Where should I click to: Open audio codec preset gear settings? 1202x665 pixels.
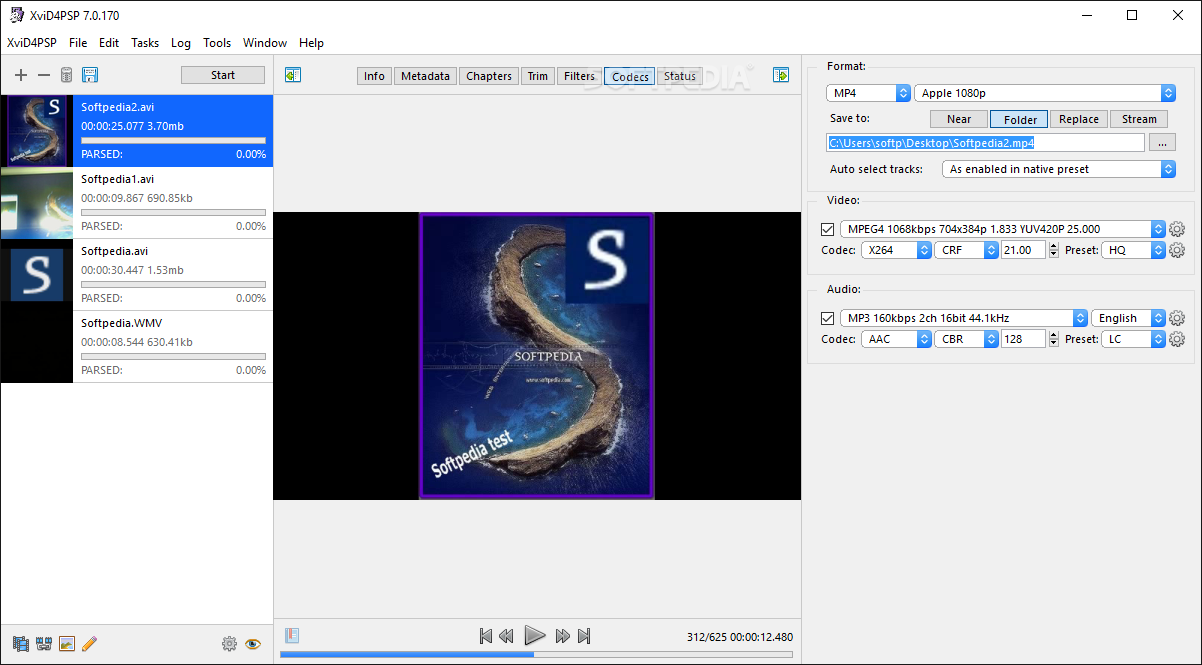[x=1177, y=339]
